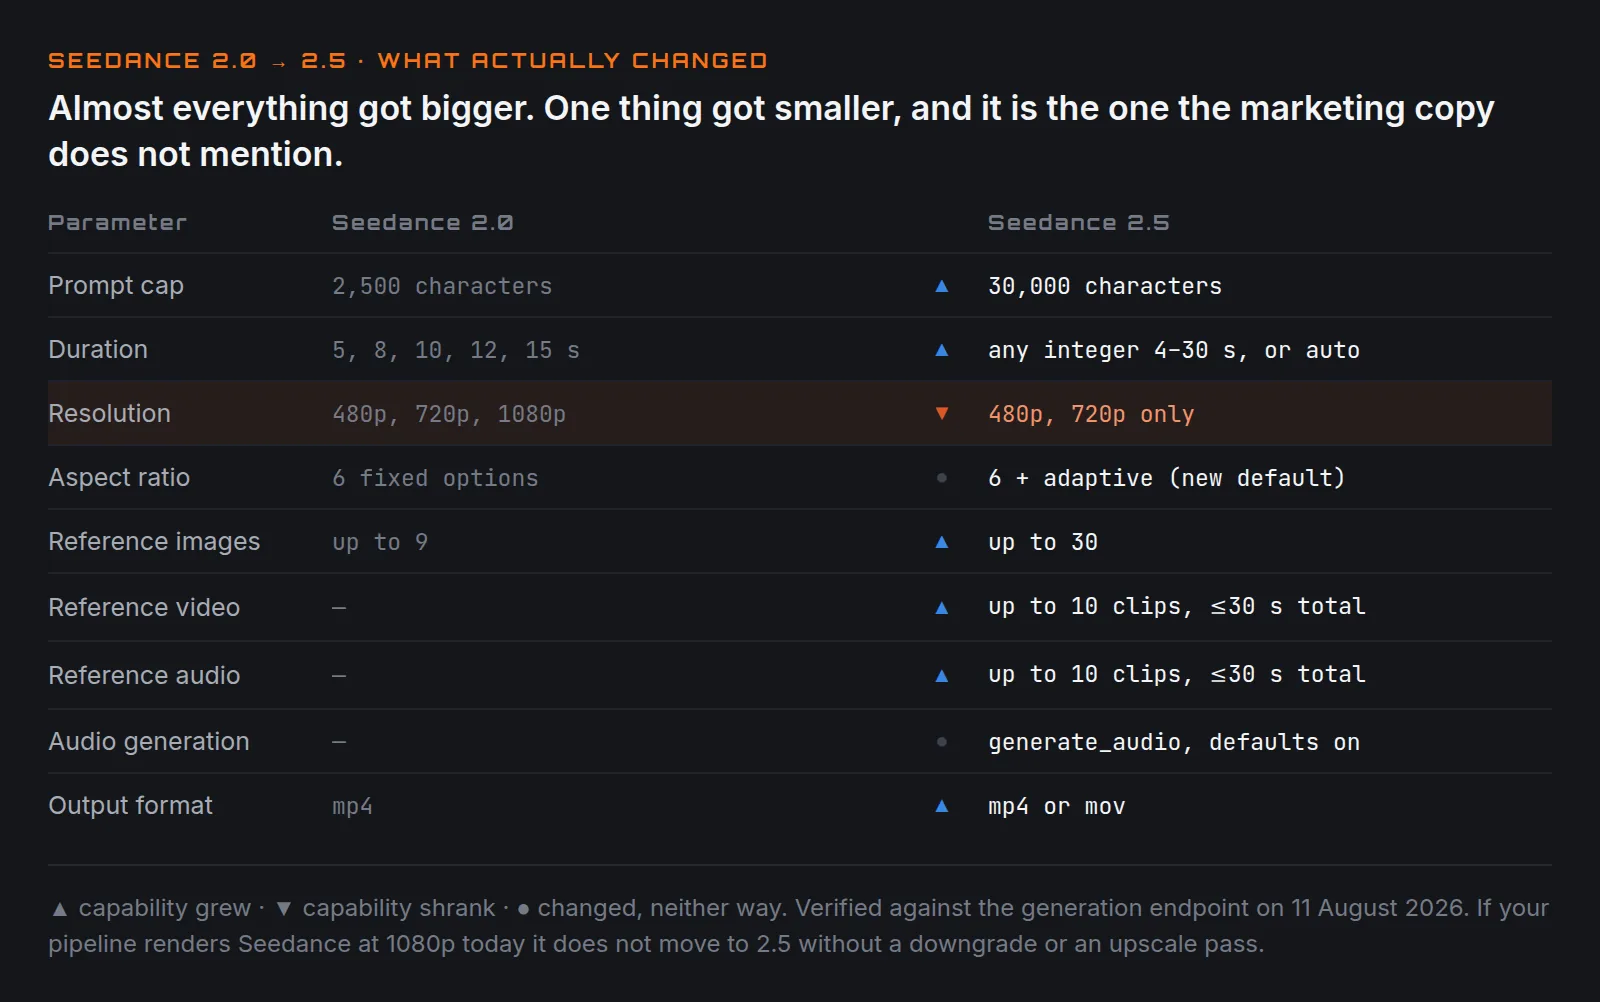The height and width of the screenshot is (1002, 1600).
Task: Click the '30,000 characters' cell
Action: [x=1105, y=286]
